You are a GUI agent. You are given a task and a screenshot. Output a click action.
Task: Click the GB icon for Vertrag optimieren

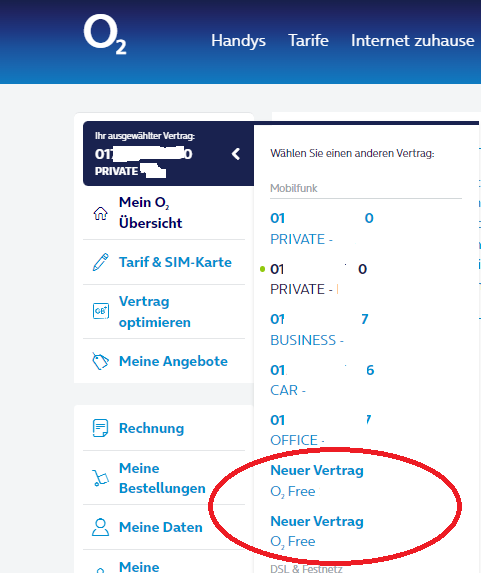coord(101,311)
